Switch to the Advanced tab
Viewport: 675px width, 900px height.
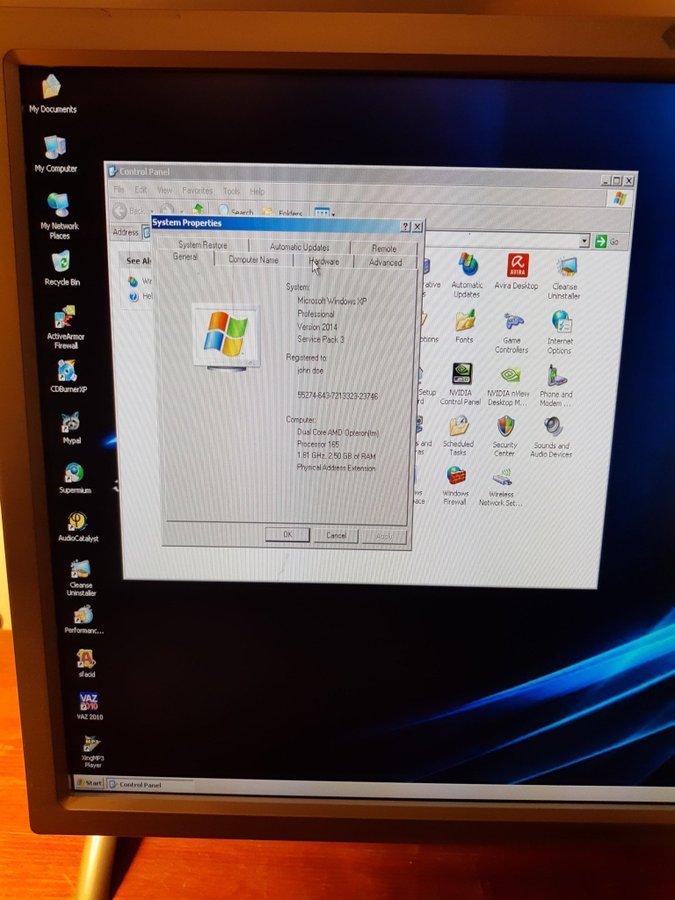pos(385,263)
